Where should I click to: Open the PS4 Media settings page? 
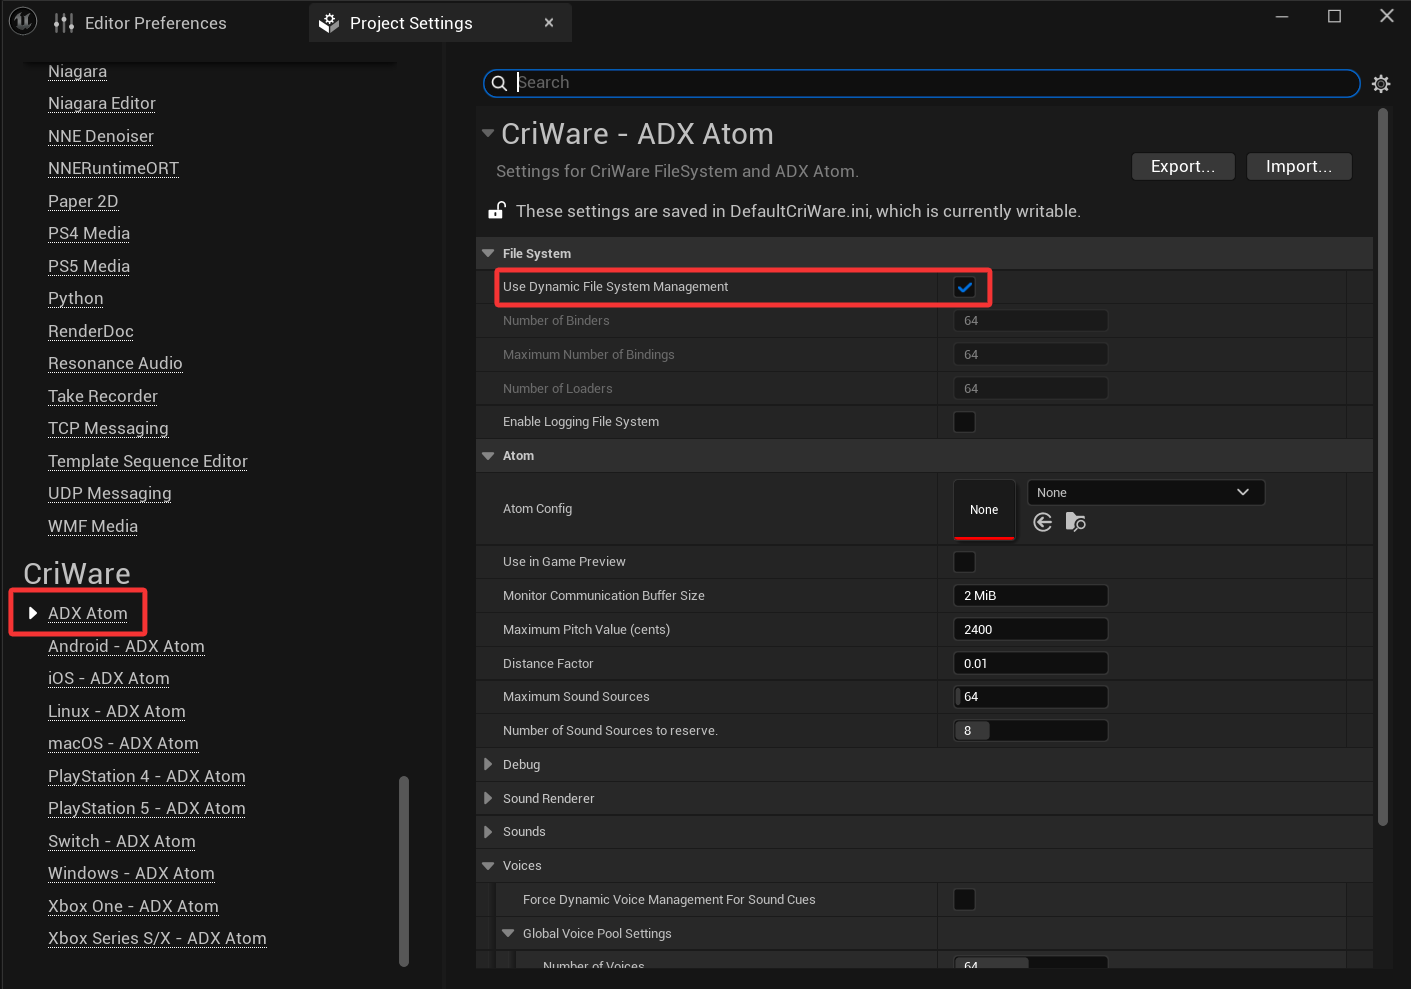89,234
